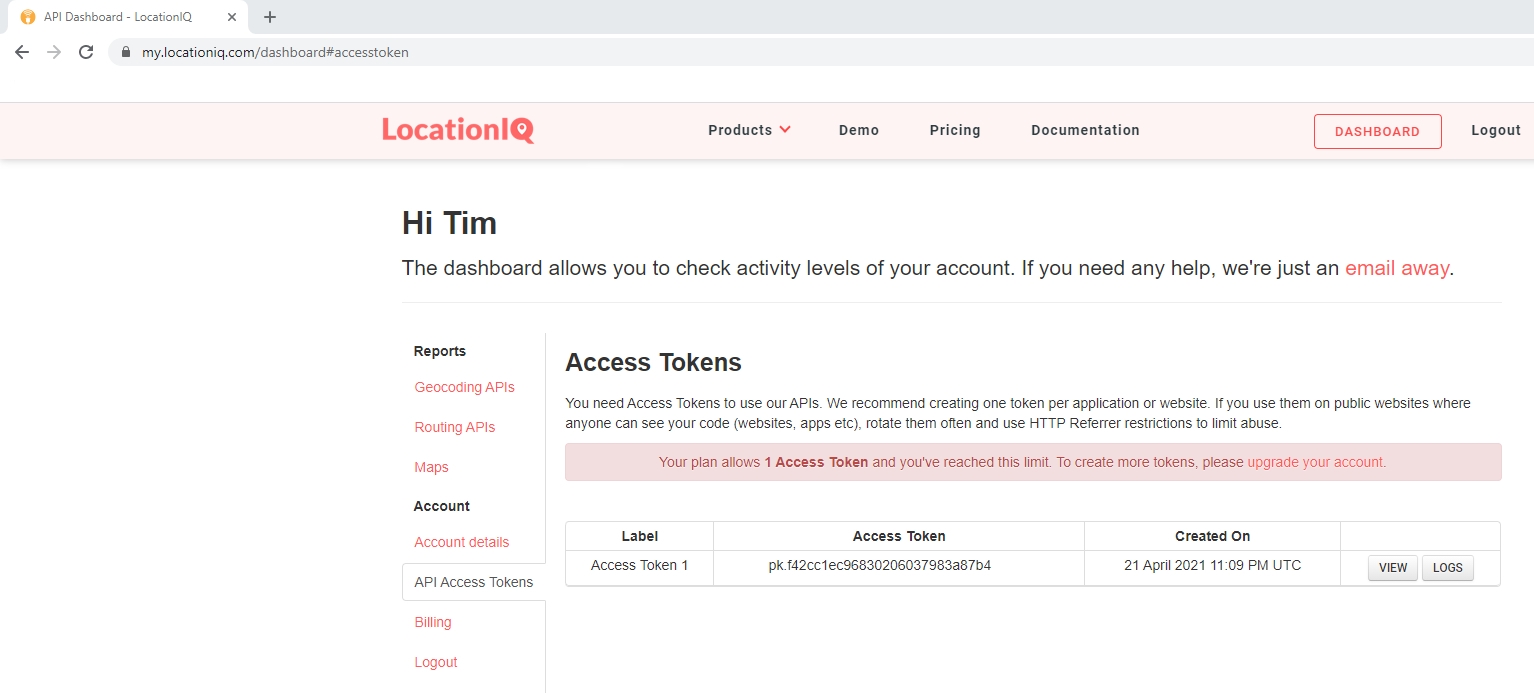Click the LocationIQ logo

point(457,129)
